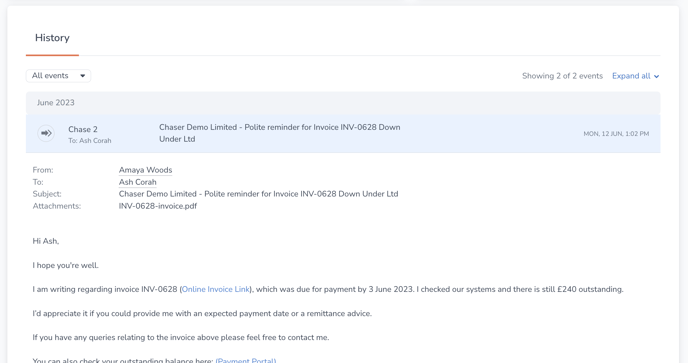The height and width of the screenshot is (363, 688).
Task: Open the History tab
Action: tap(52, 38)
